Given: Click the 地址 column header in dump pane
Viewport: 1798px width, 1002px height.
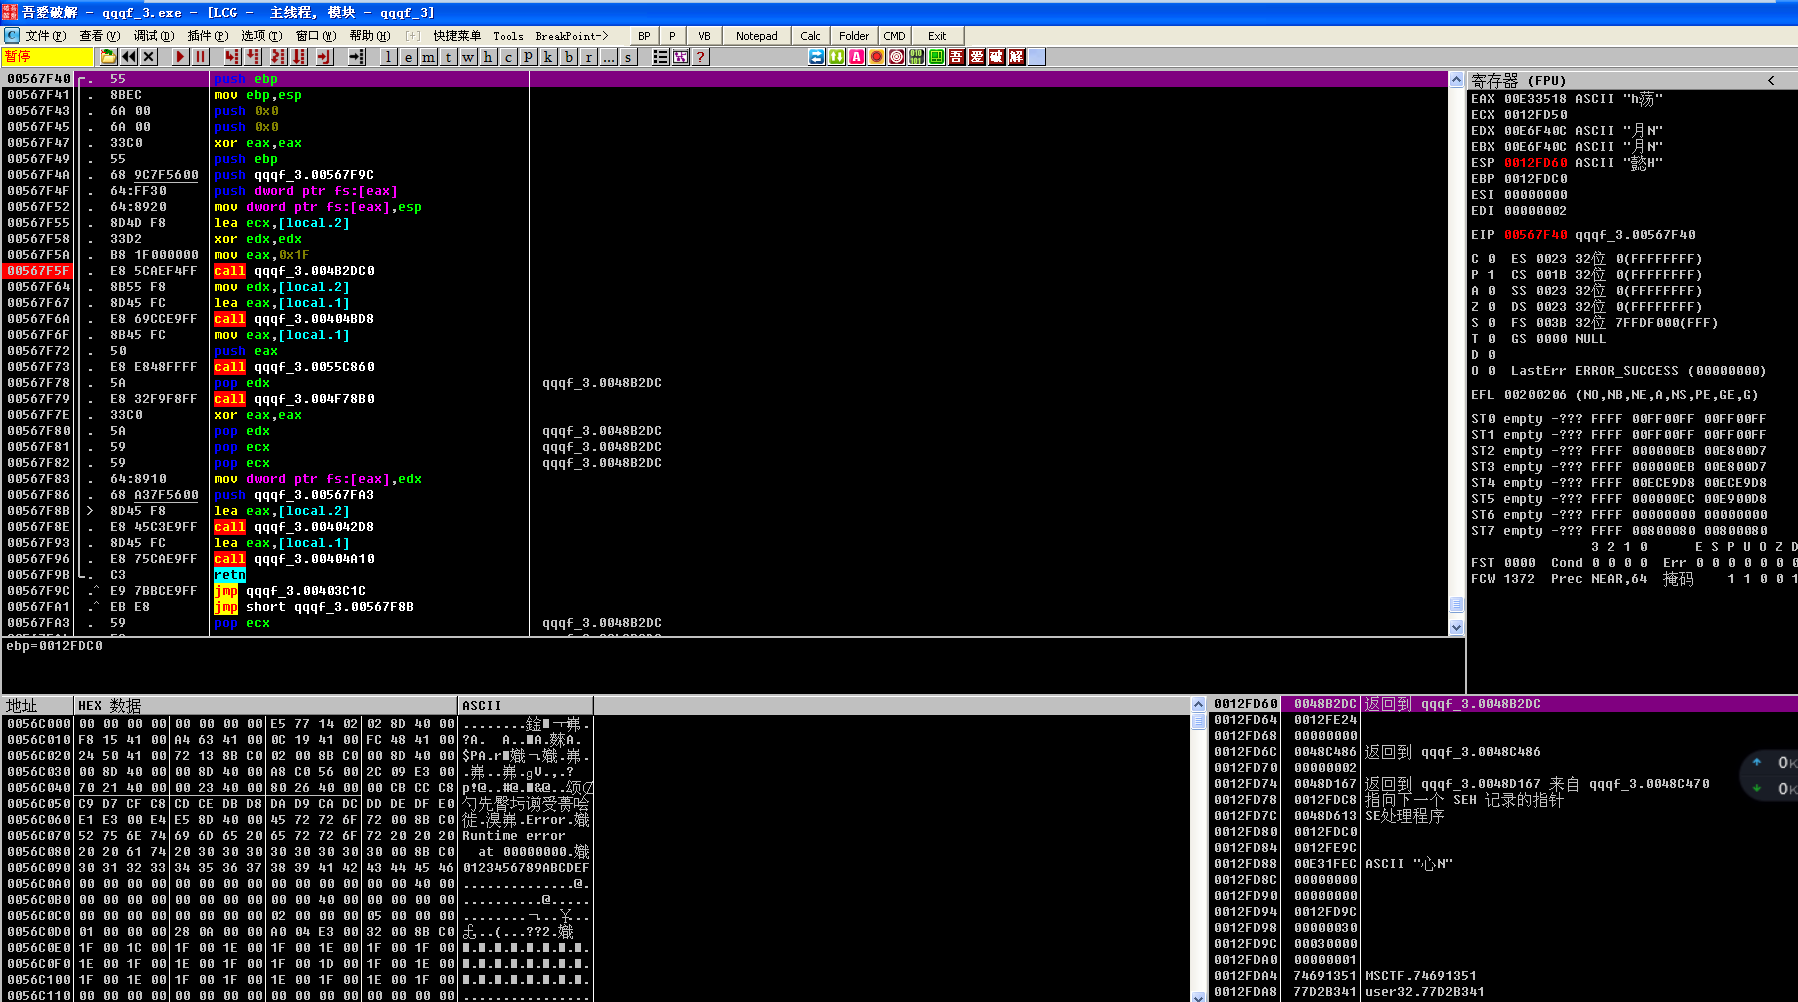Looking at the screenshot, I should click(38, 705).
